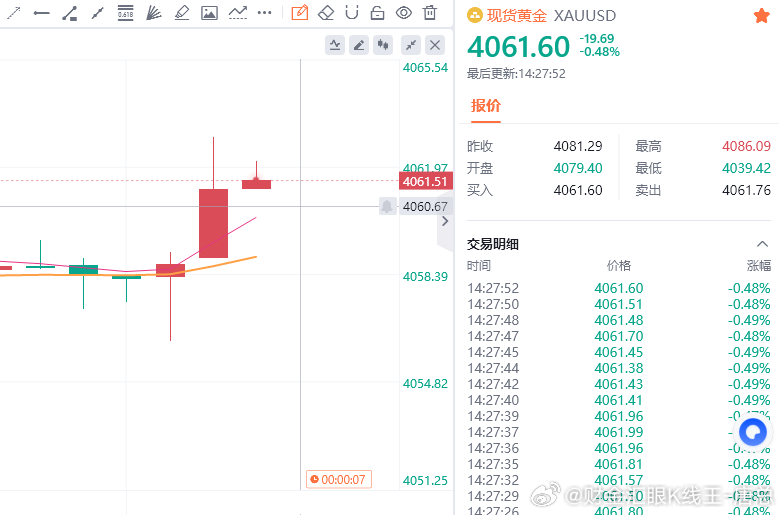The height and width of the screenshot is (515, 783).
Task: Change chart candlestick style
Action: pyautogui.click(x=383, y=45)
